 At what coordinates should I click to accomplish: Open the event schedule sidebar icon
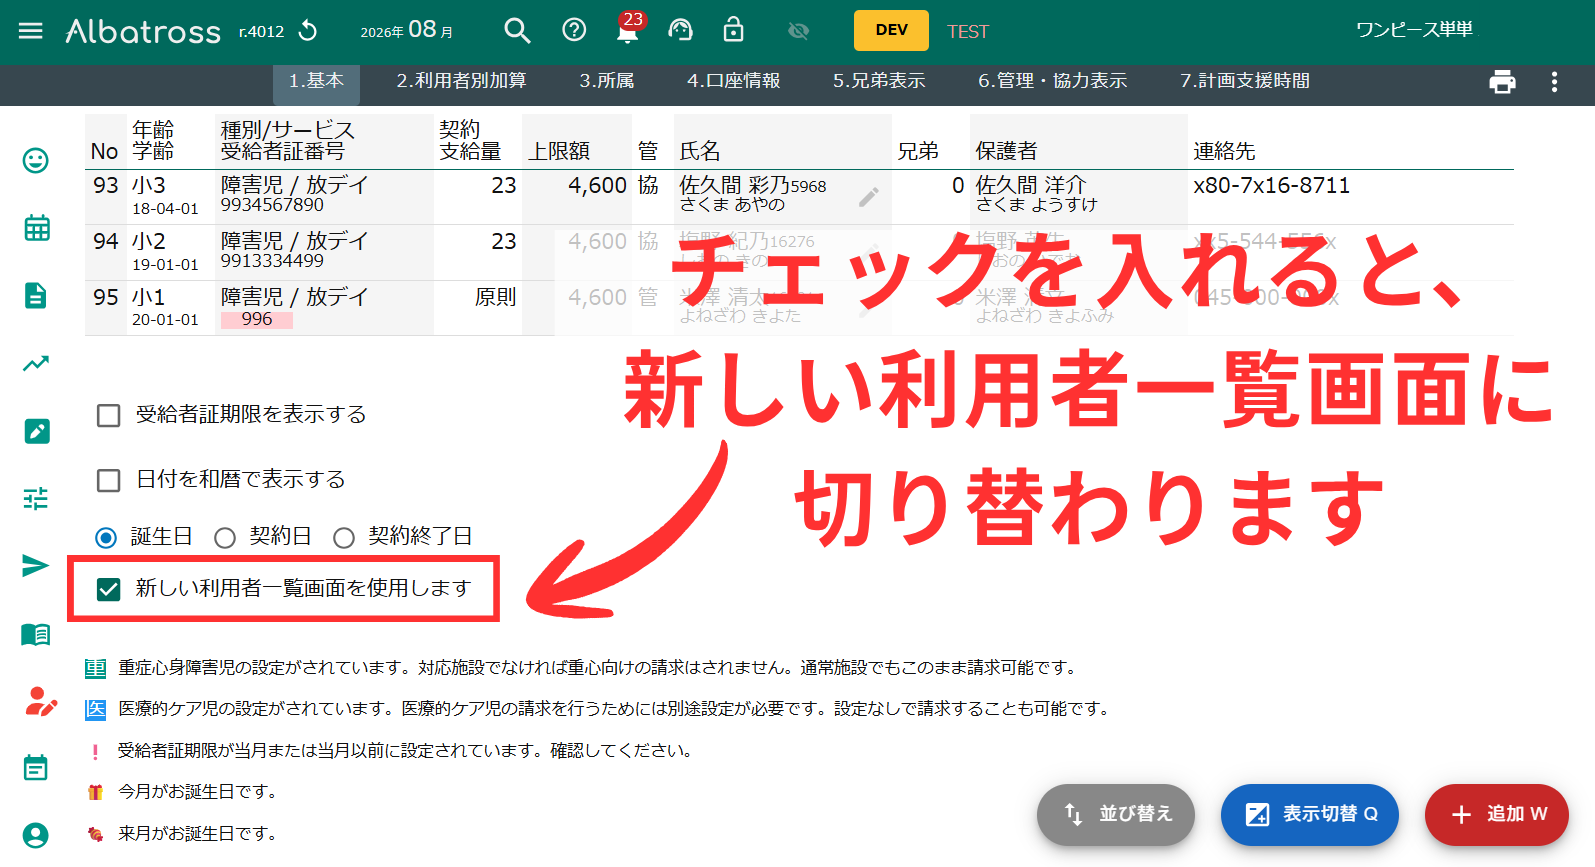[x=36, y=768]
